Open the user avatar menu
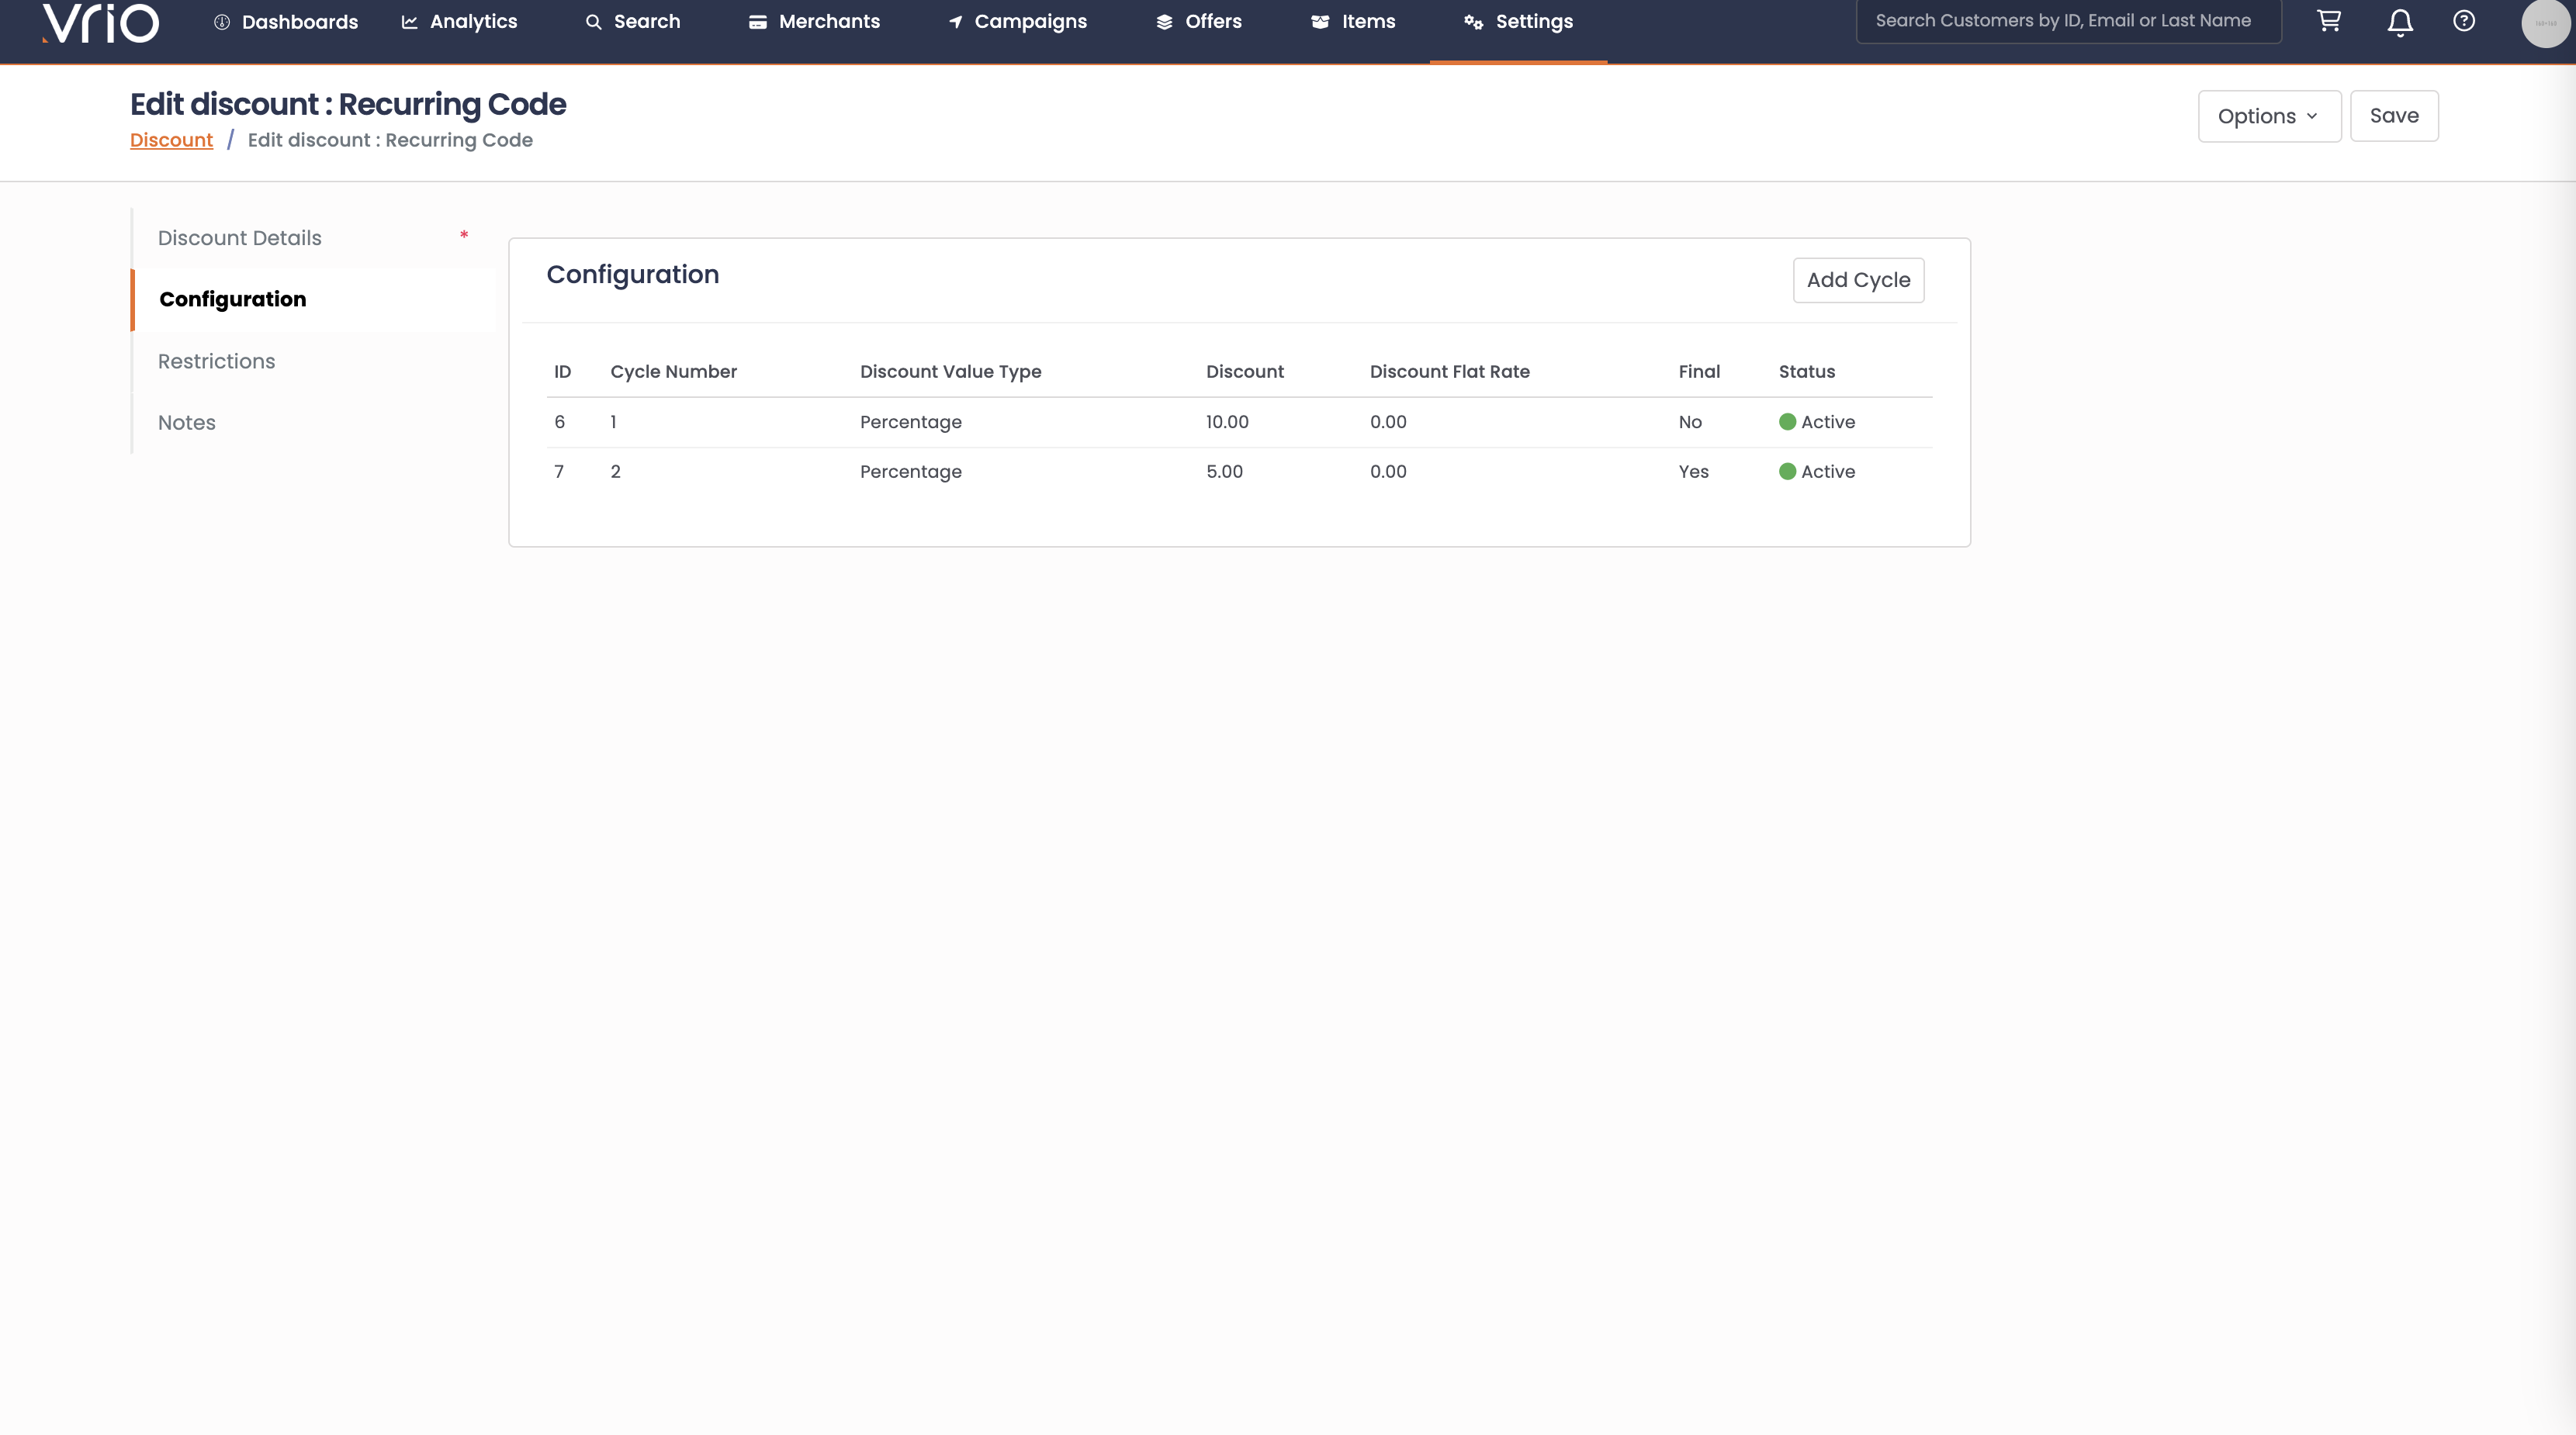The image size is (2576, 1435). (2545, 23)
